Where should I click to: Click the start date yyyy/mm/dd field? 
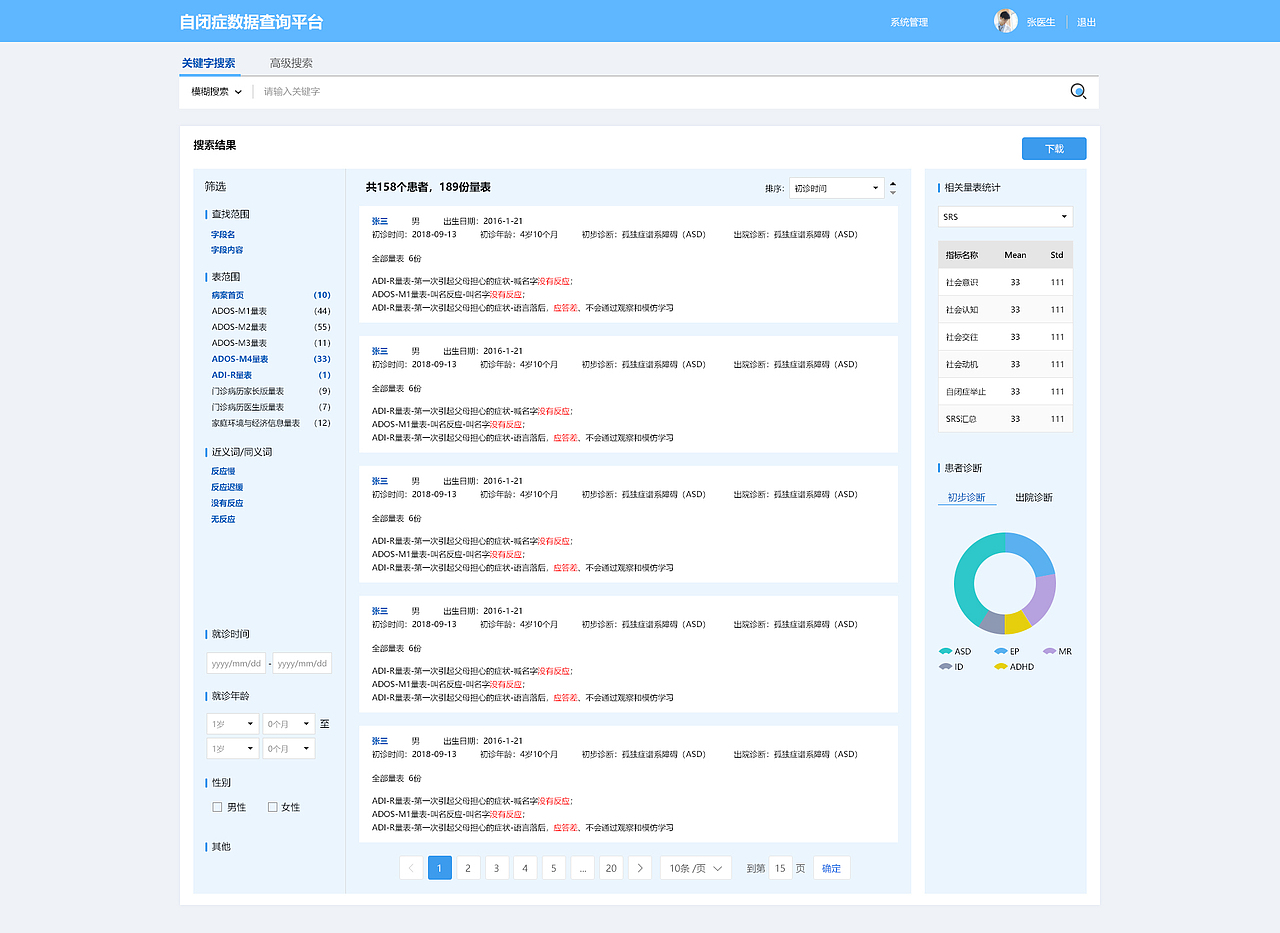click(x=236, y=663)
